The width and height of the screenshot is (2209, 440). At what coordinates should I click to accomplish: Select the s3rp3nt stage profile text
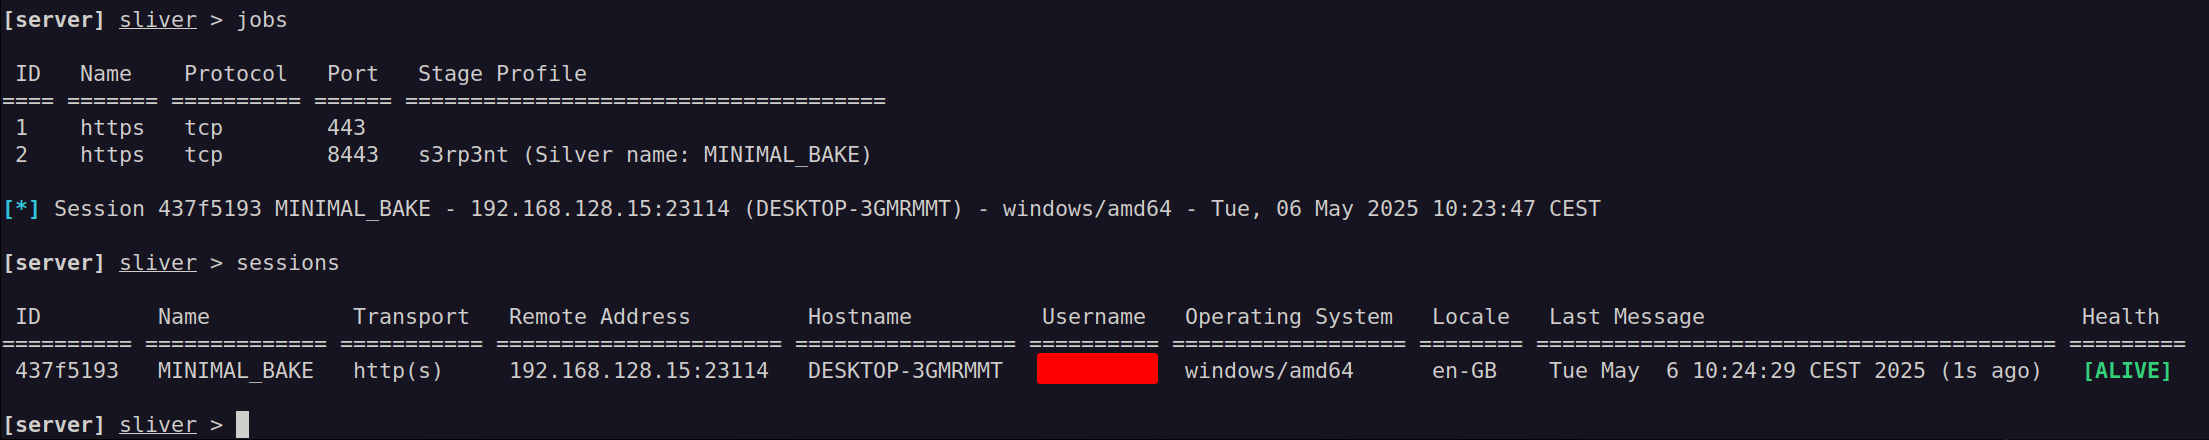463,155
